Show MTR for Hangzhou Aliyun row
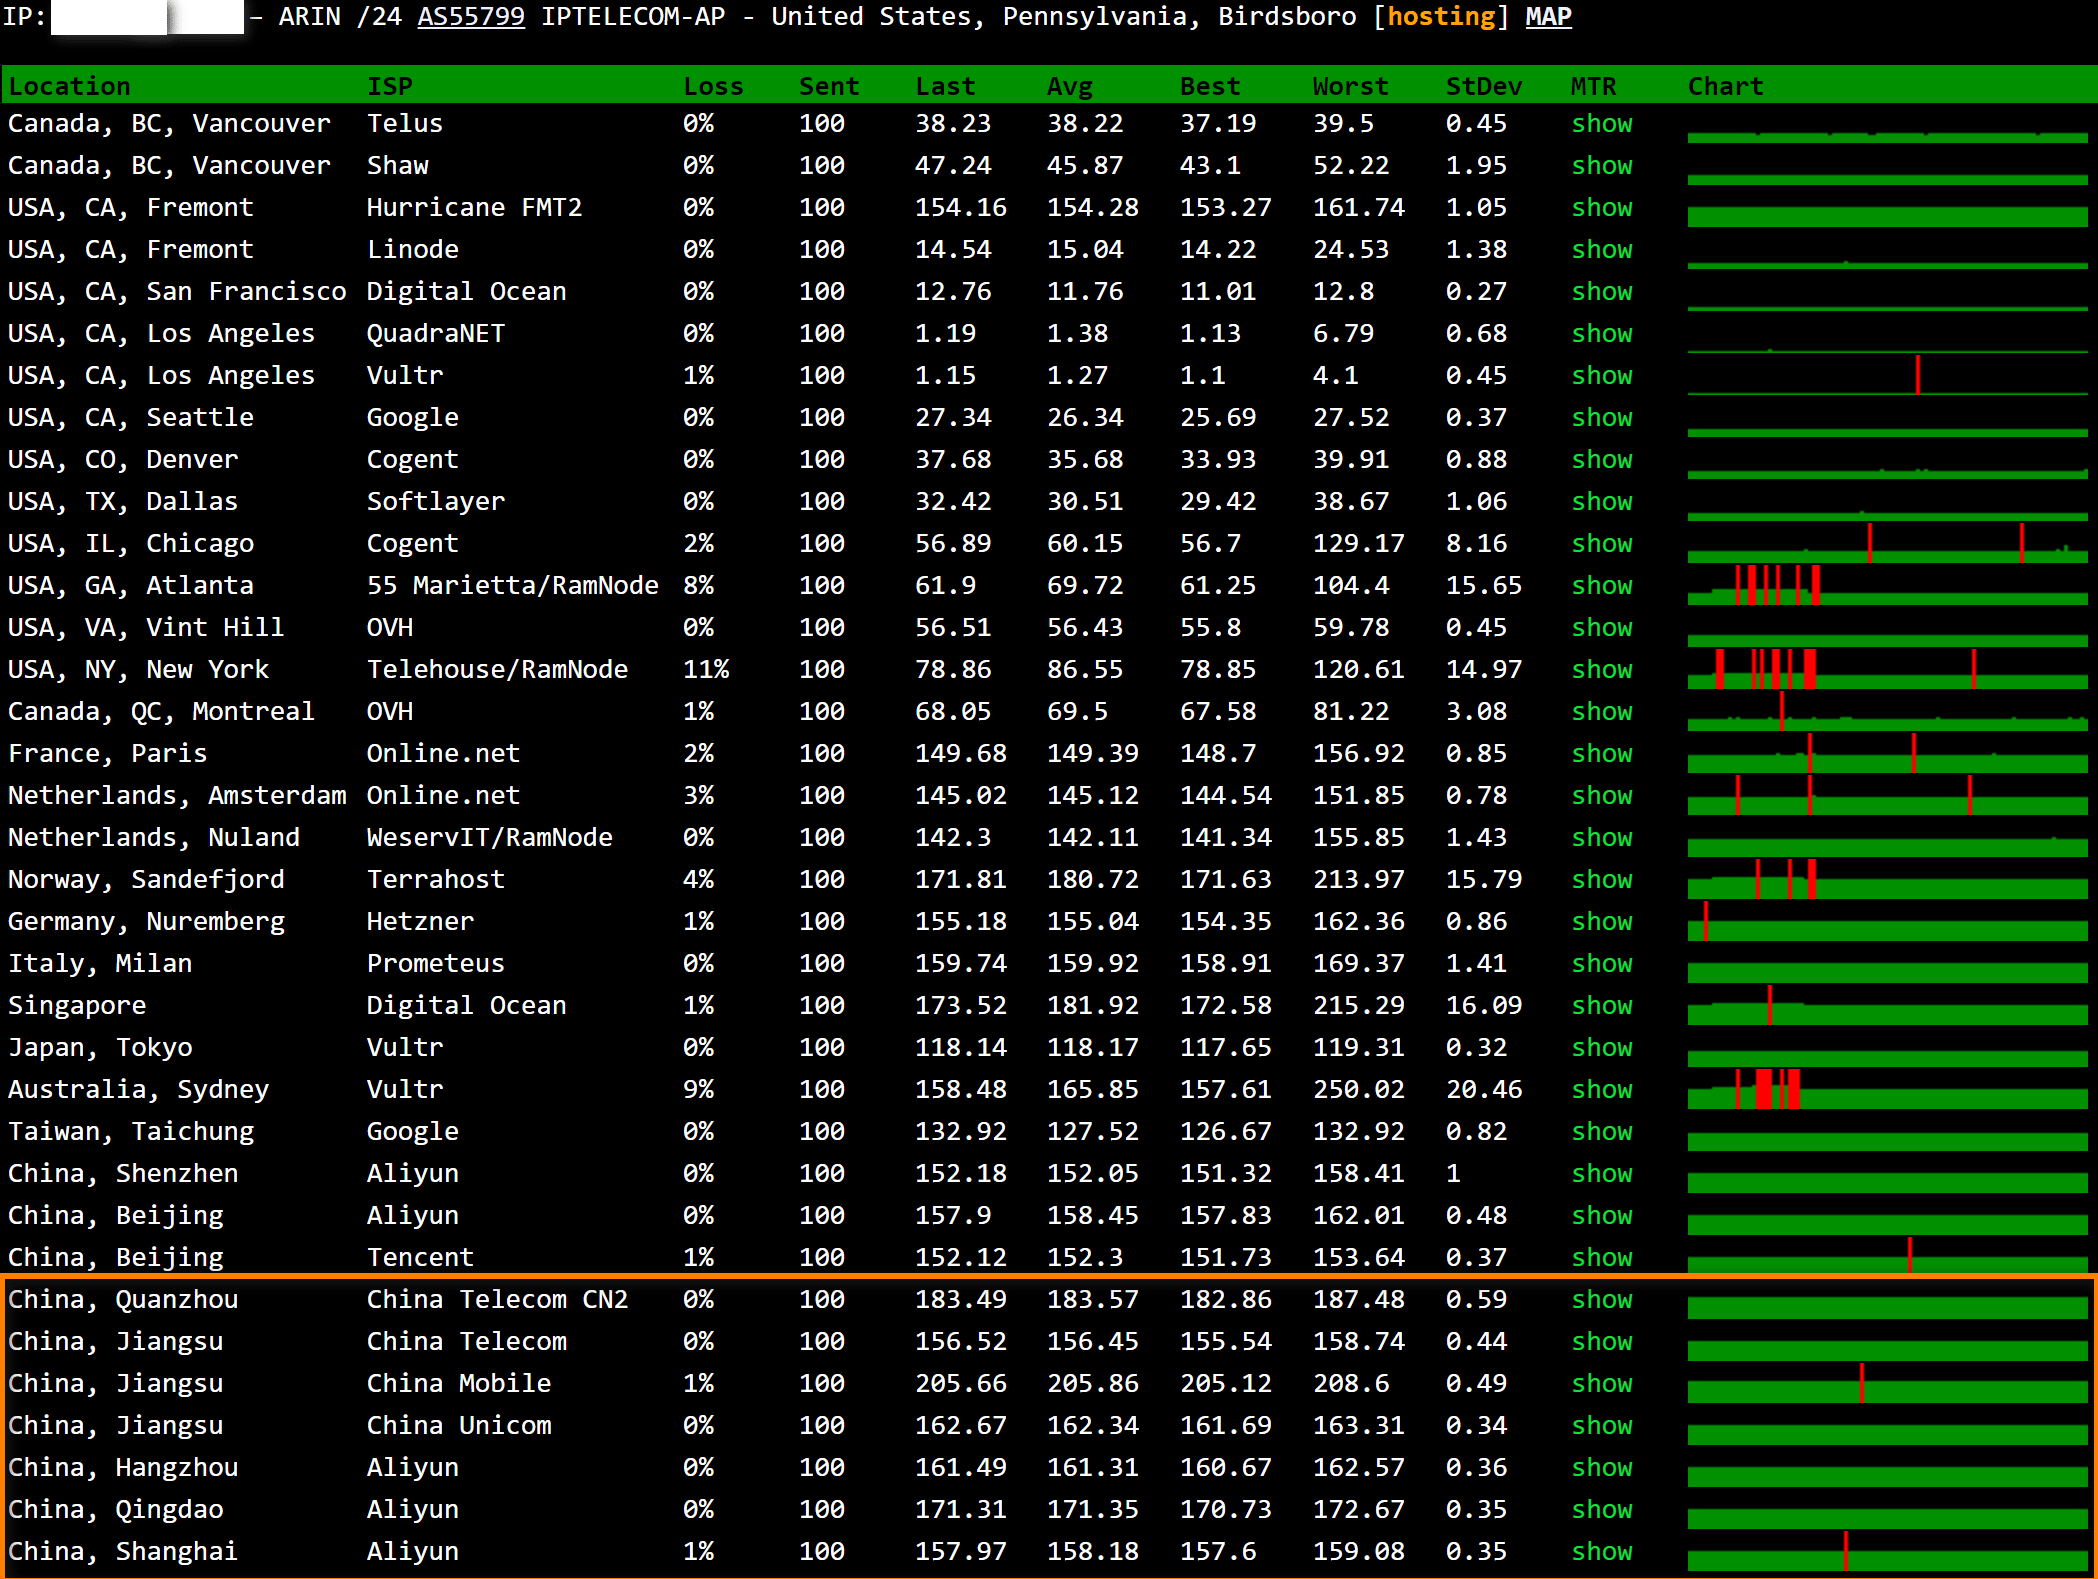This screenshot has width=2098, height=1579. pyautogui.click(x=1601, y=1467)
